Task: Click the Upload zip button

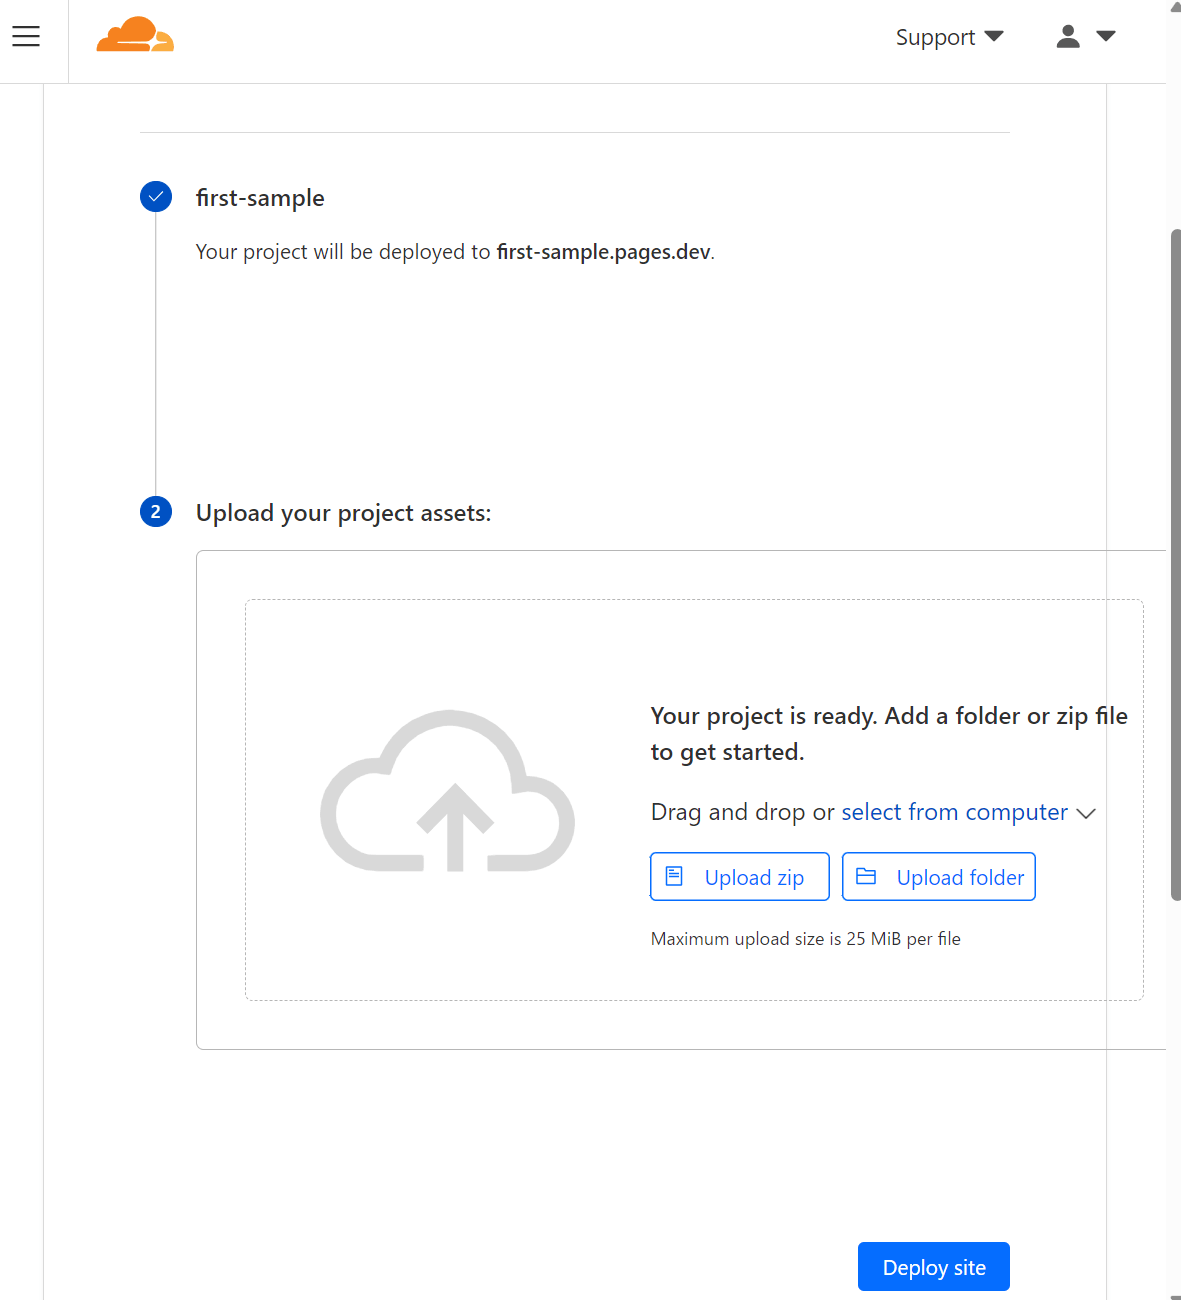Action: 740,877
